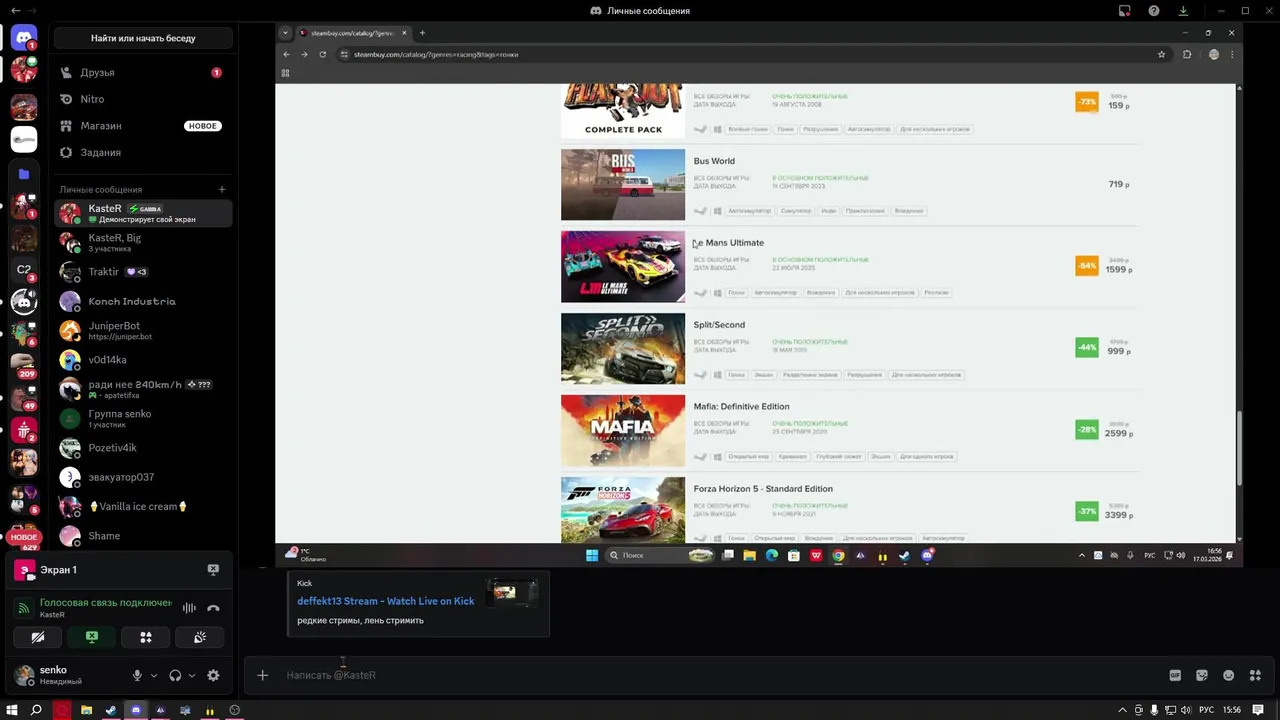Open the Группа senko group chat
The height and width of the screenshot is (720, 1280).
(x=143, y=418)
